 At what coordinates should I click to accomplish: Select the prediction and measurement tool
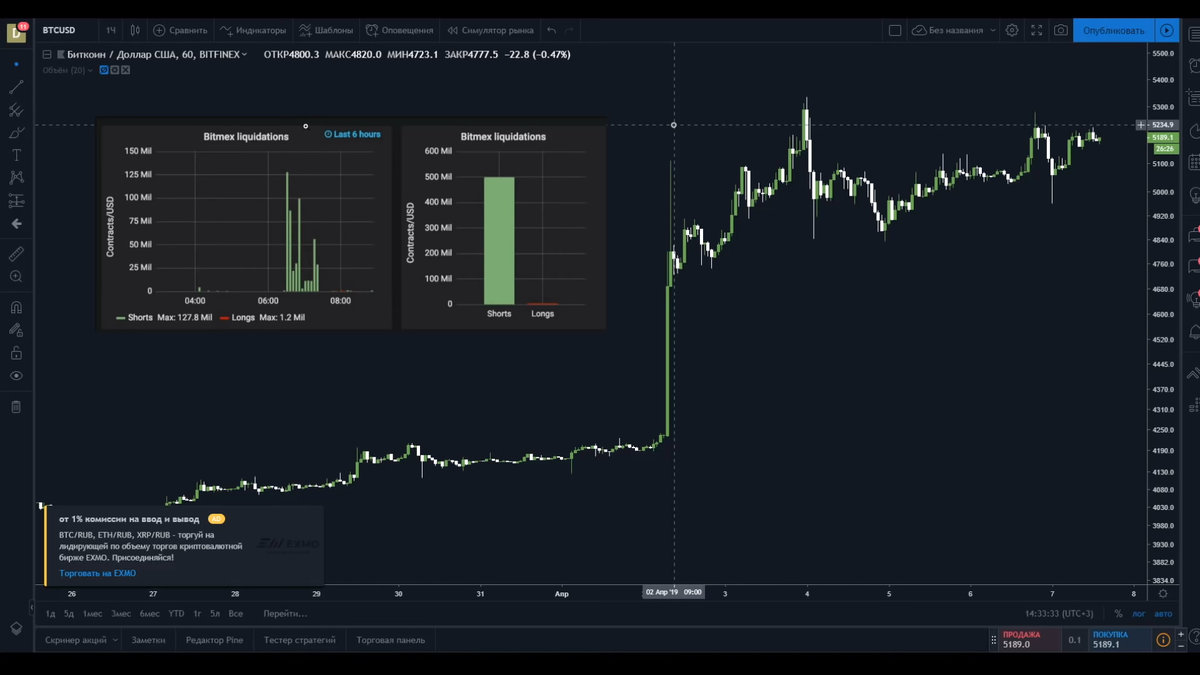pyautogui.click(x=16, y=200)
